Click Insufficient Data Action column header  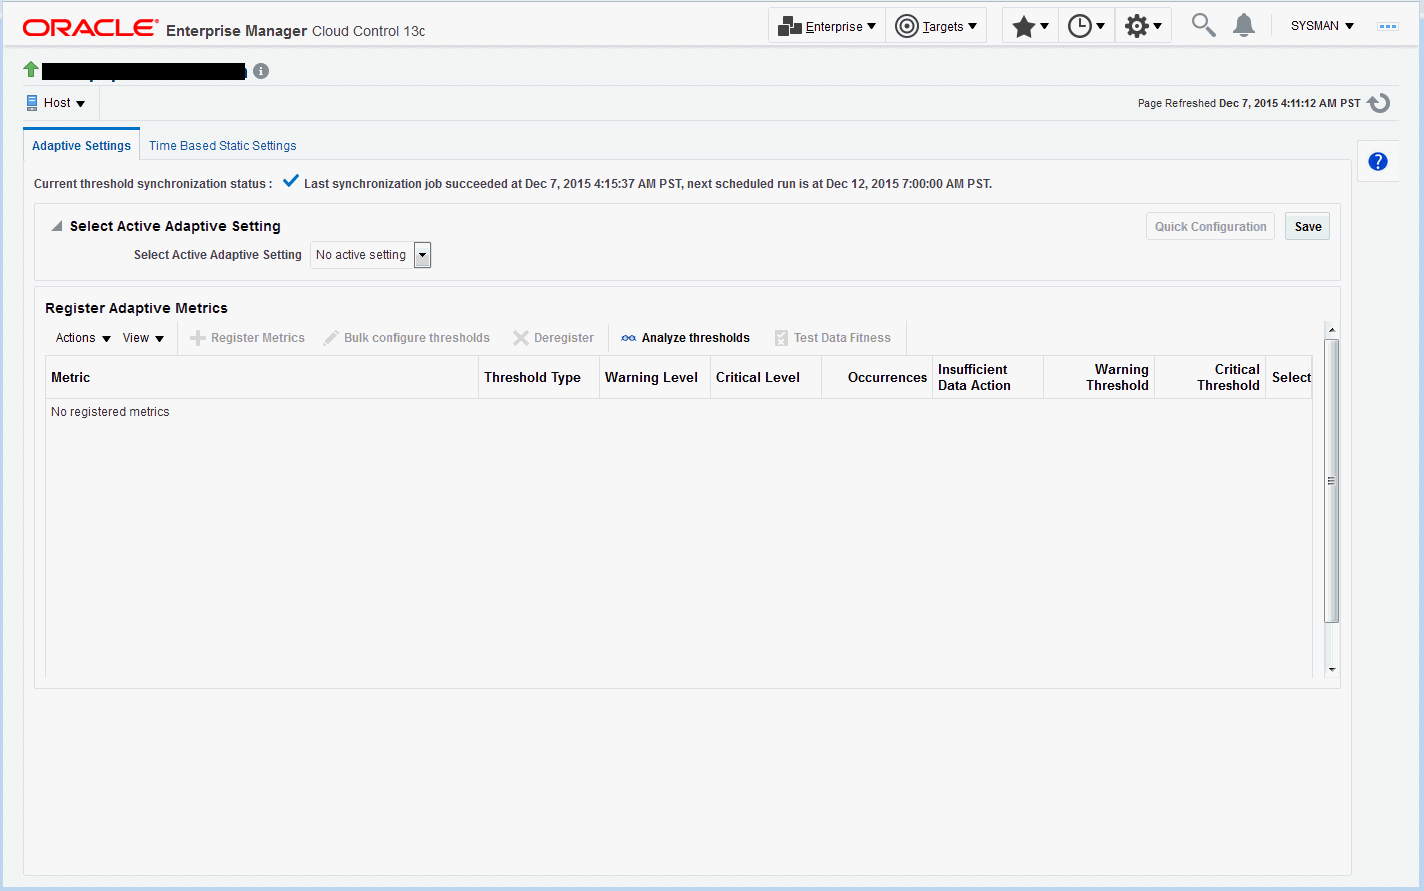pos(988,377)
